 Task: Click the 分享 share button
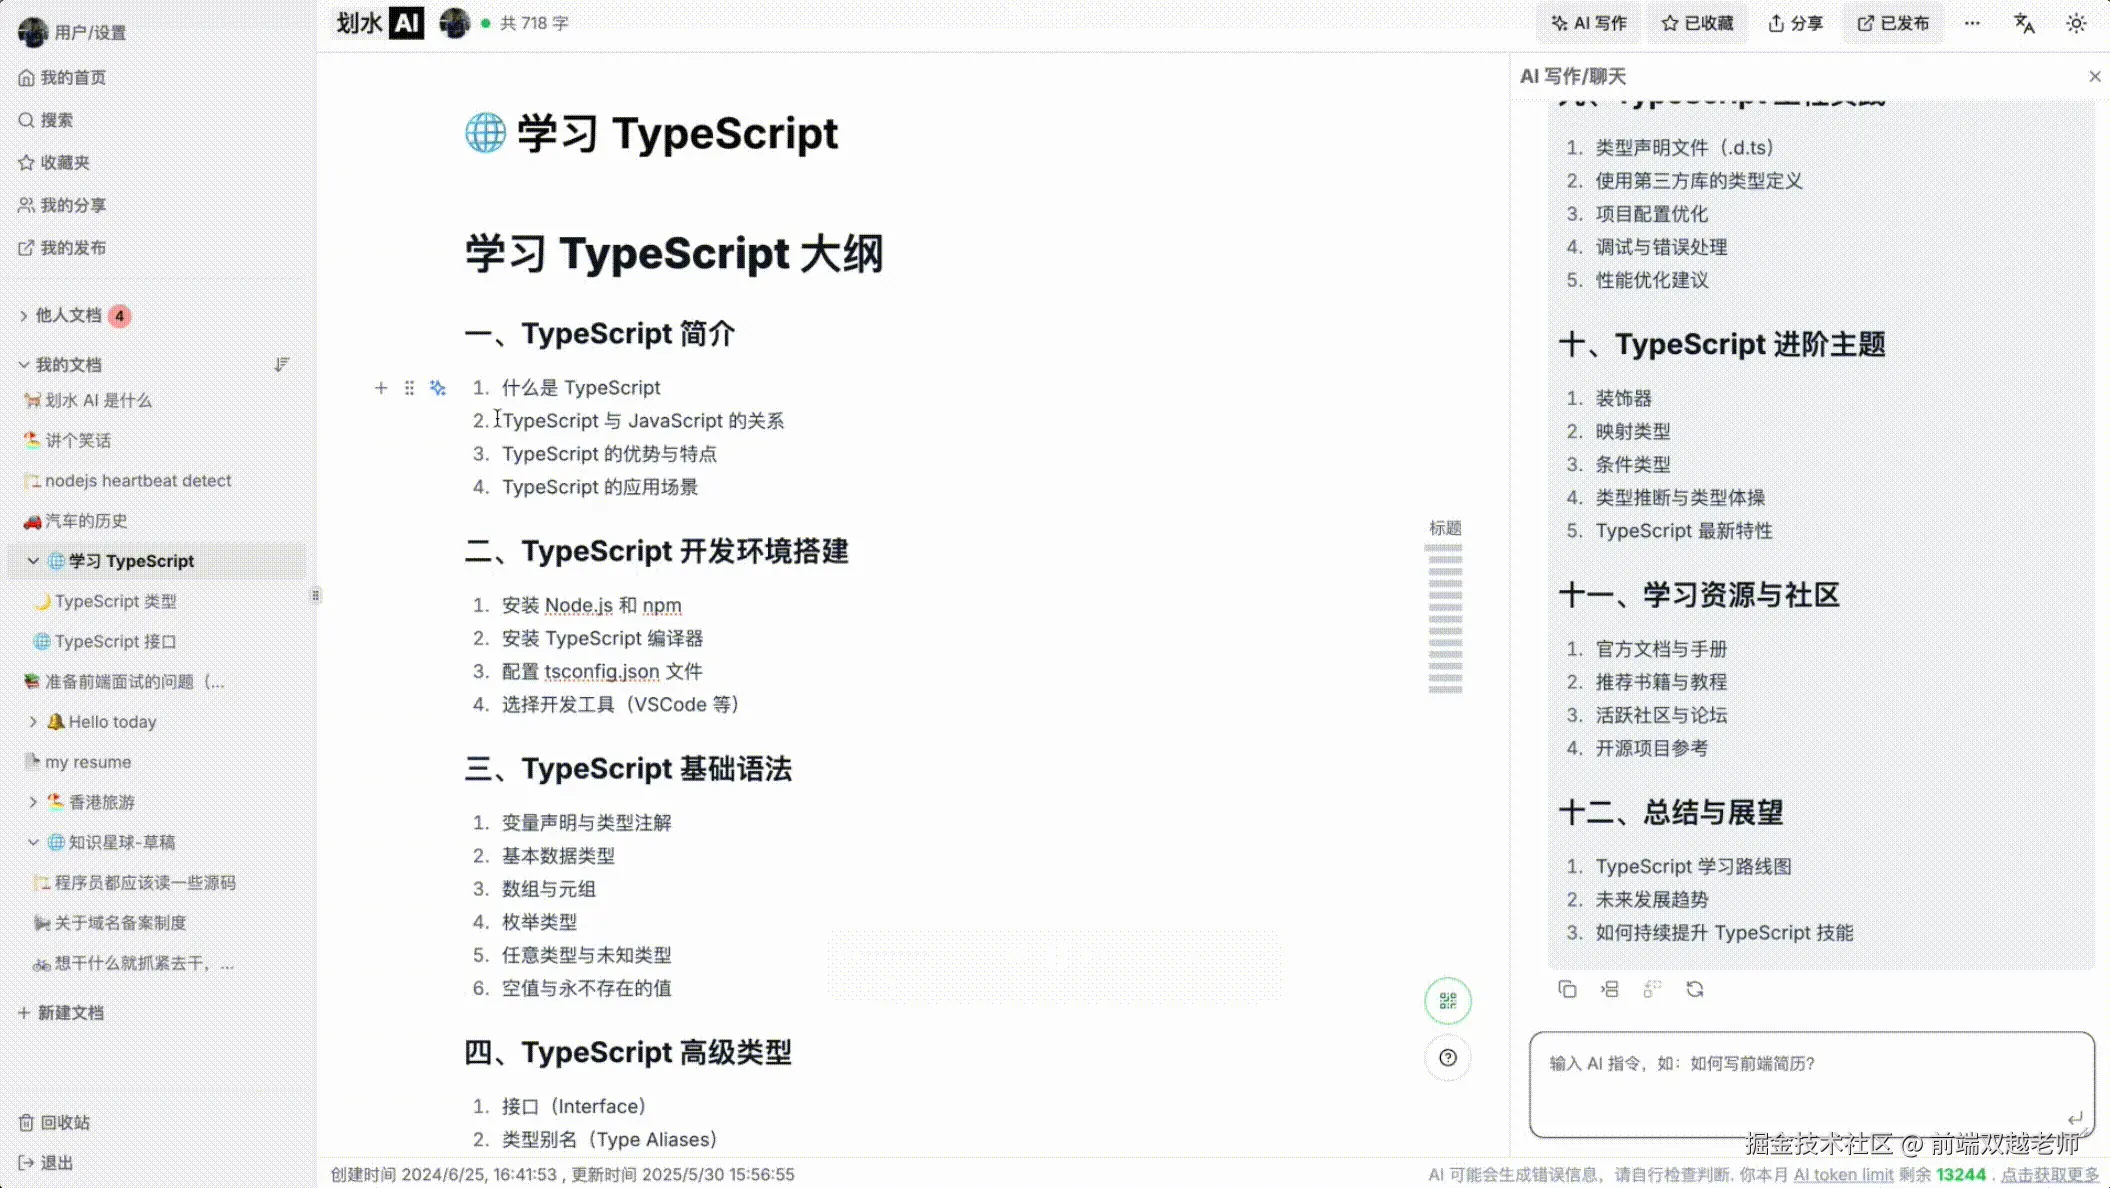(1795, 23)
